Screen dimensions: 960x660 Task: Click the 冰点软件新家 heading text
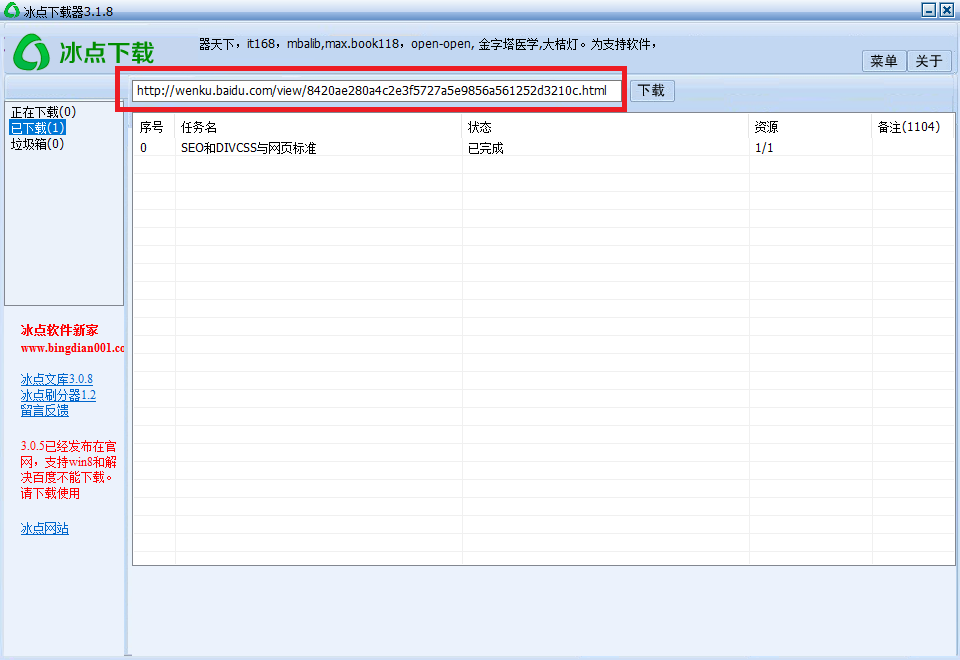point(59,331)
